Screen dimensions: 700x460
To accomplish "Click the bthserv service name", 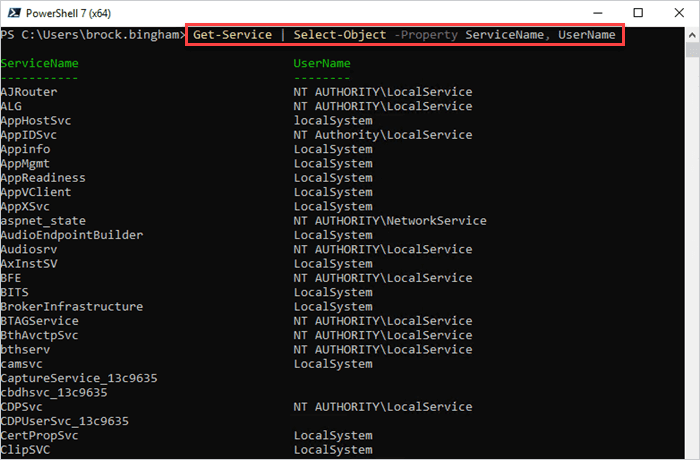I will pos(25,349).
